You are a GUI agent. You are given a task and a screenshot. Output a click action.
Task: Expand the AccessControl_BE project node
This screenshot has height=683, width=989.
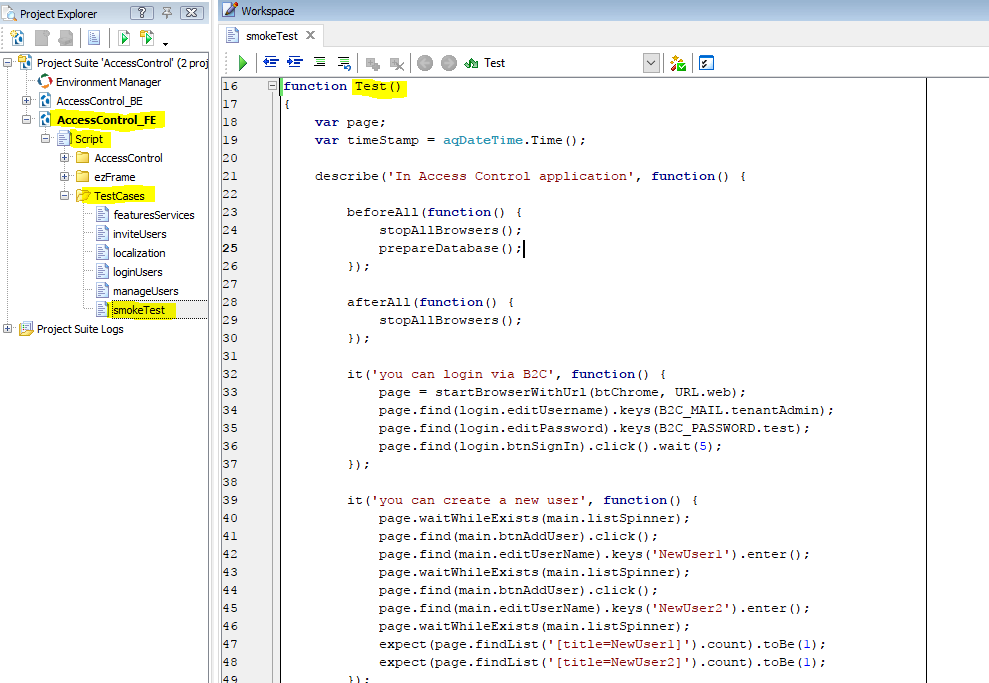pos(27,101)
